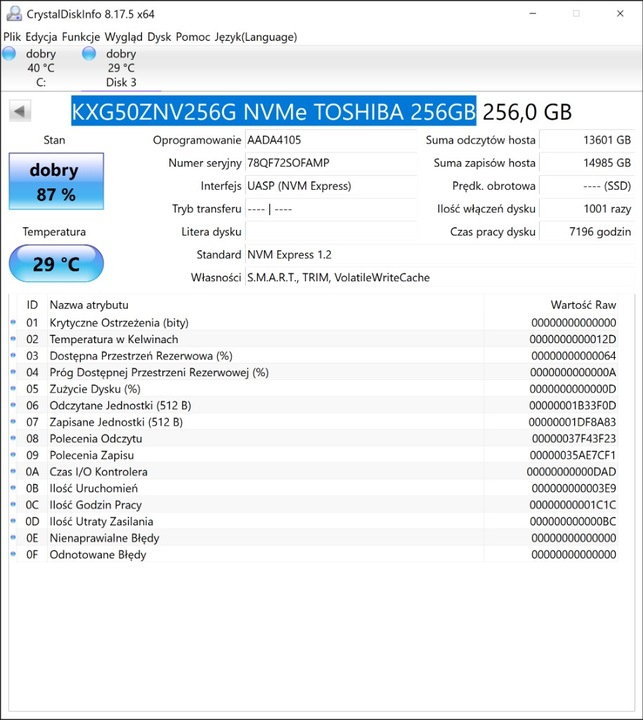Open the Pomoc menu
Image resolution: width=643 pixels, height=720 pixels.
[193, 37]
